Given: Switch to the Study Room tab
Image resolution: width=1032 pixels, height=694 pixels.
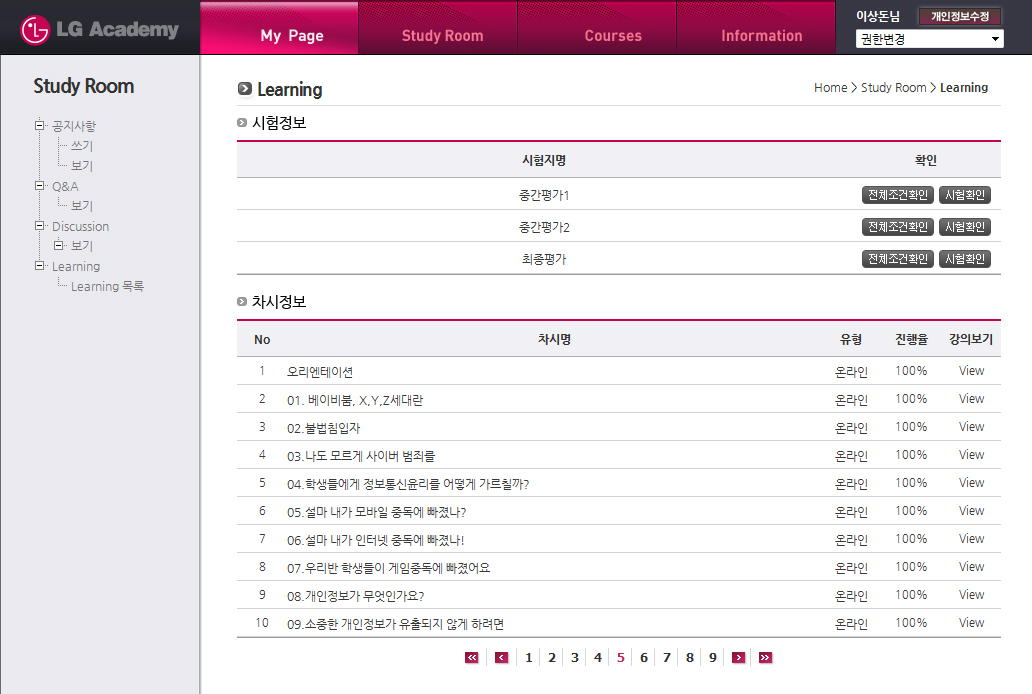Looking at the screenshot, I should (442, 36).
